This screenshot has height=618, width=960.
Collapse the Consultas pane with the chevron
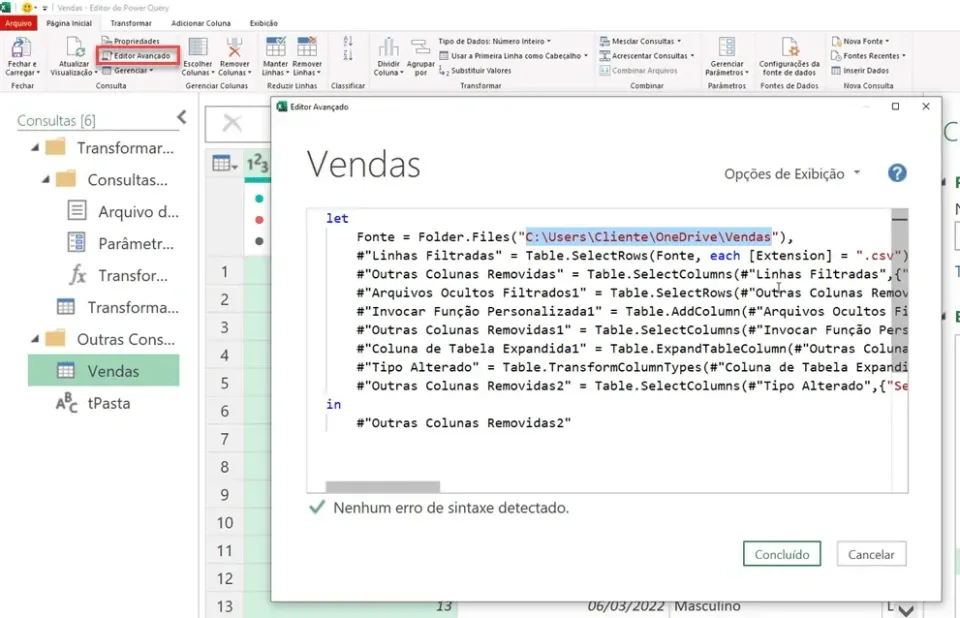182,117
